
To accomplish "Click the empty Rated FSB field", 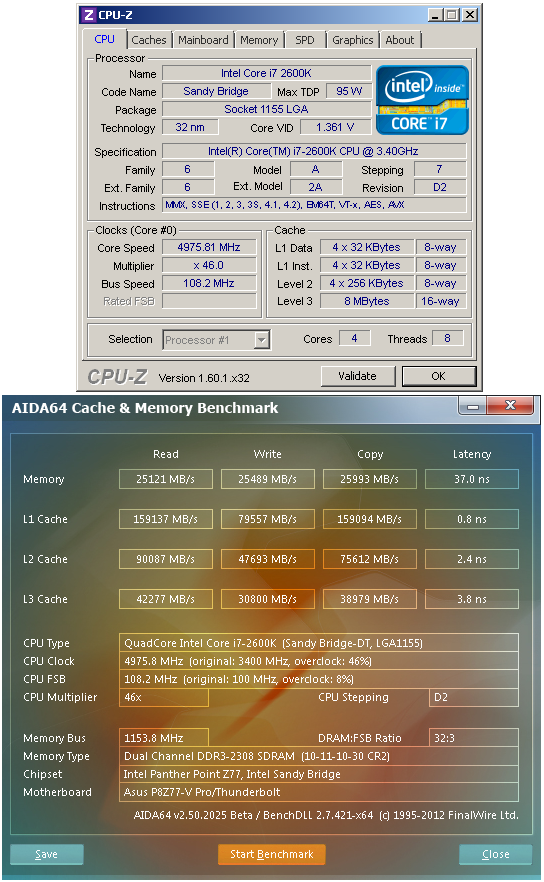I will [x=209, y=302].
